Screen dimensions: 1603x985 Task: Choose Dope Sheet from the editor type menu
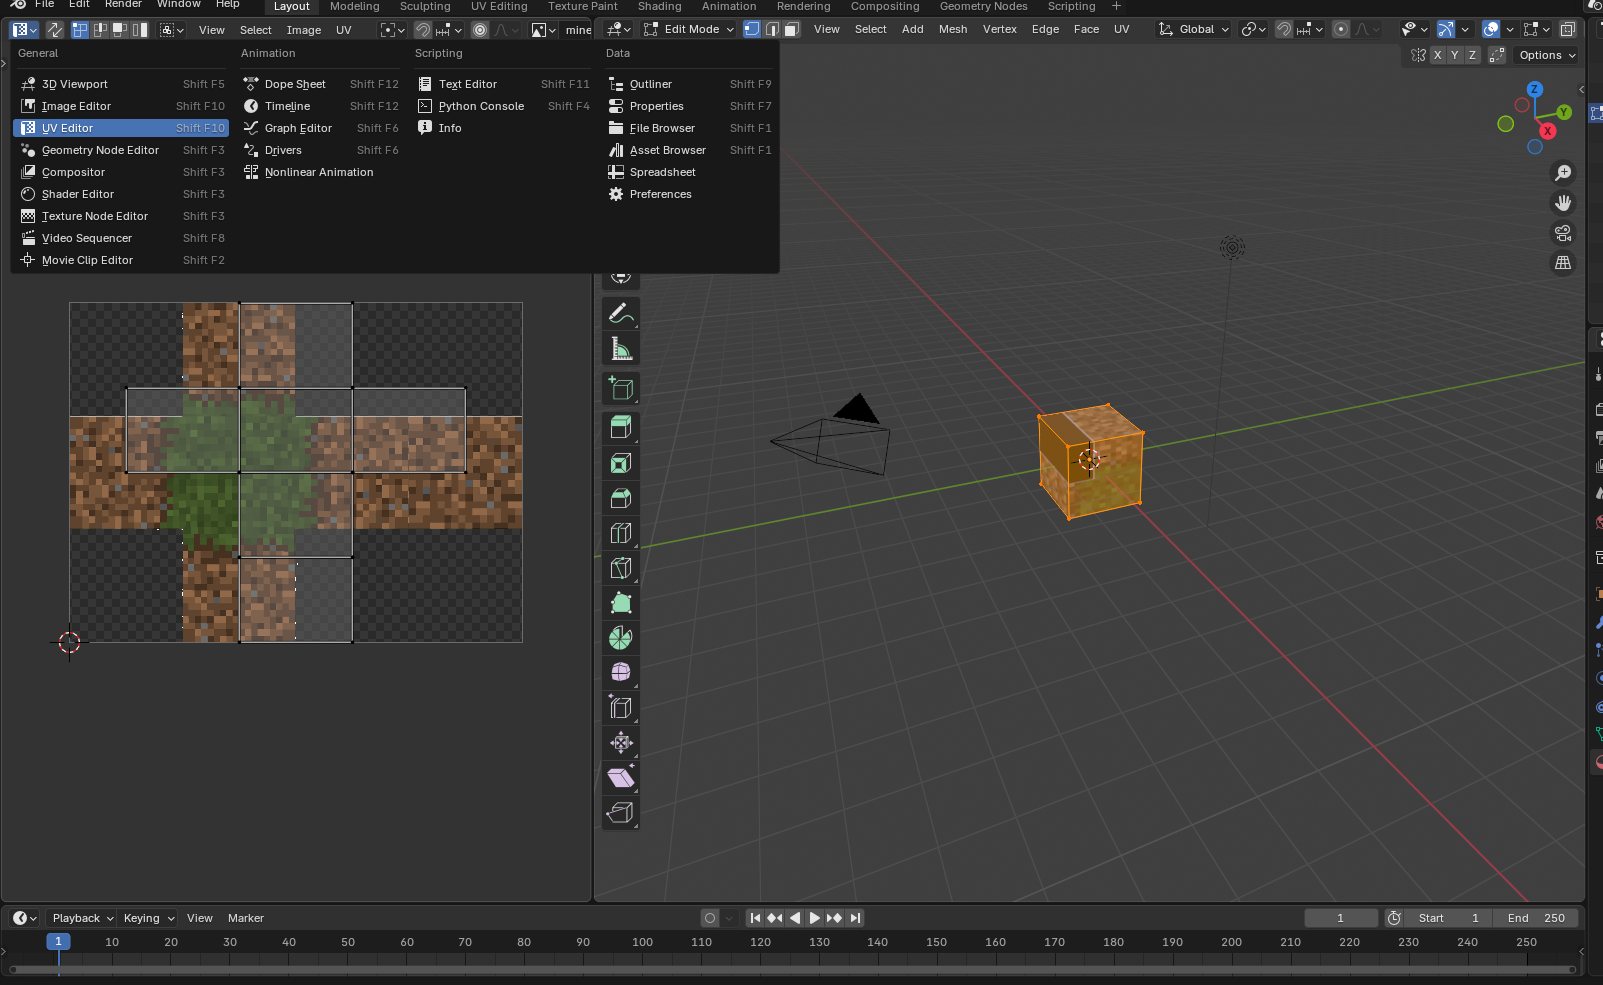320,84
